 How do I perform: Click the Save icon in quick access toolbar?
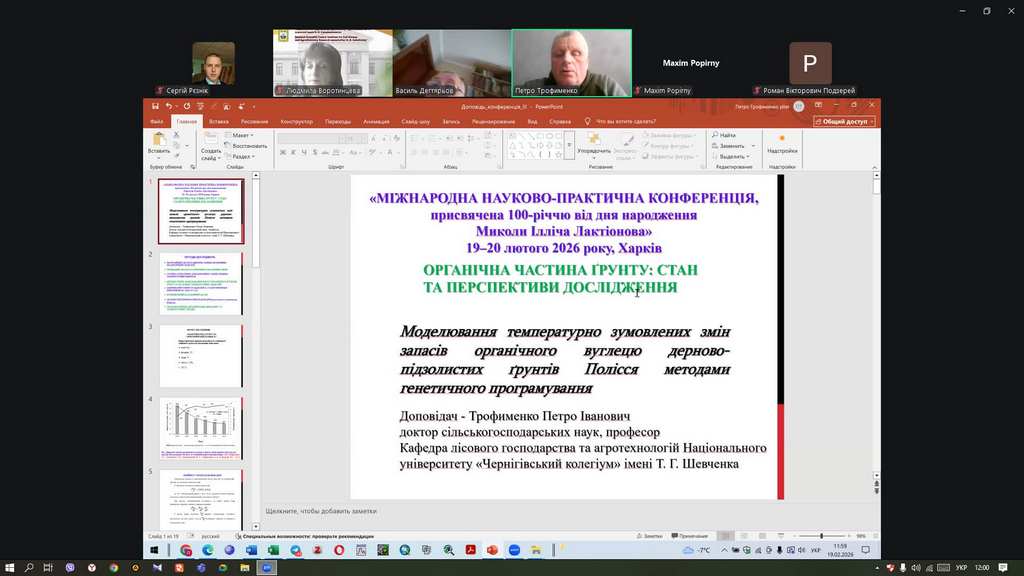[156, 105]
